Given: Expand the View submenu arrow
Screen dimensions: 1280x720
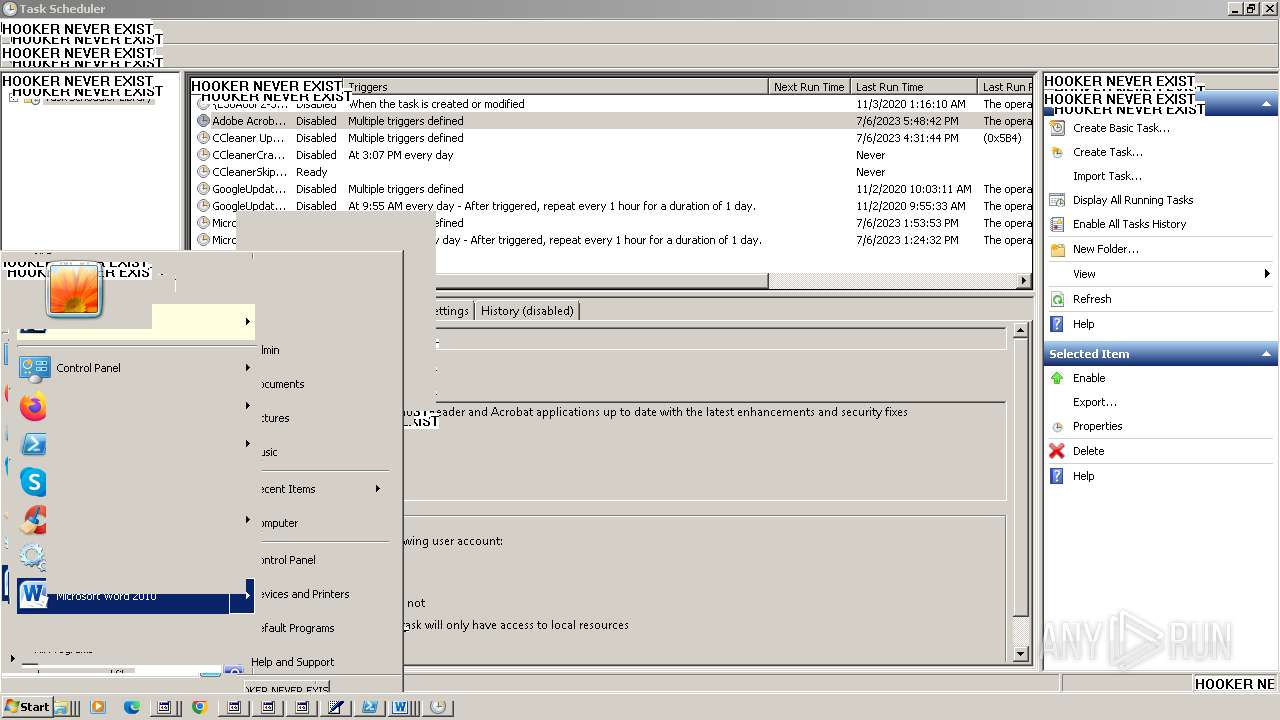Looking at the screenshot, I should 1267,274.
